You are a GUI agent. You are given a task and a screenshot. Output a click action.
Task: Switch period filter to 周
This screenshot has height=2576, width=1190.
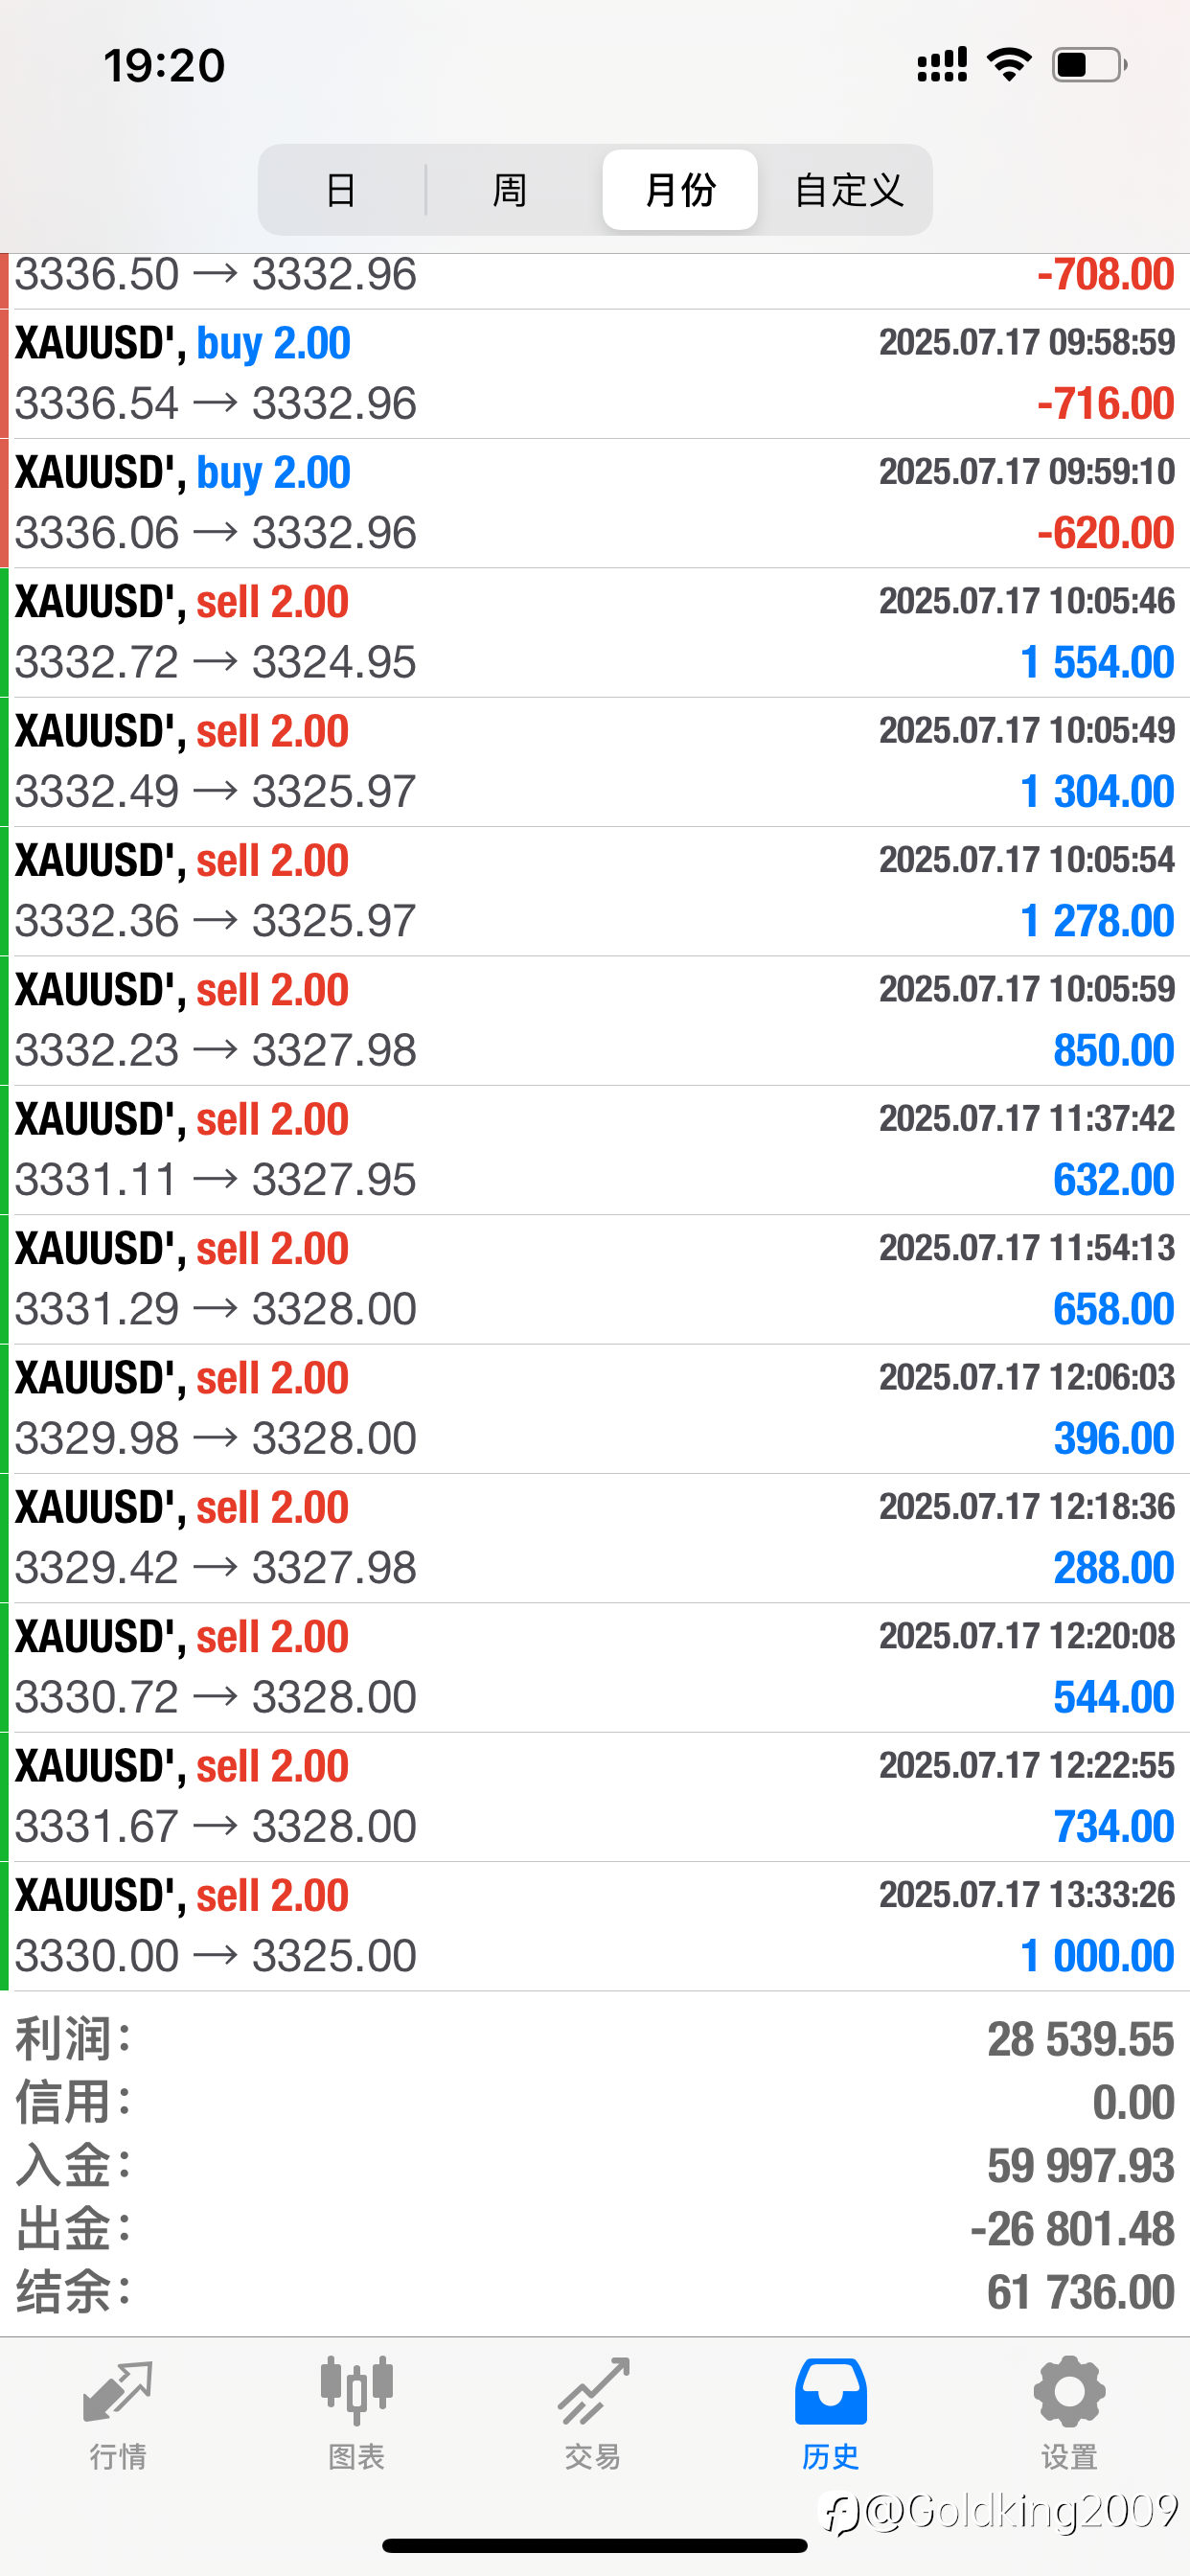(x=510, y=190)
